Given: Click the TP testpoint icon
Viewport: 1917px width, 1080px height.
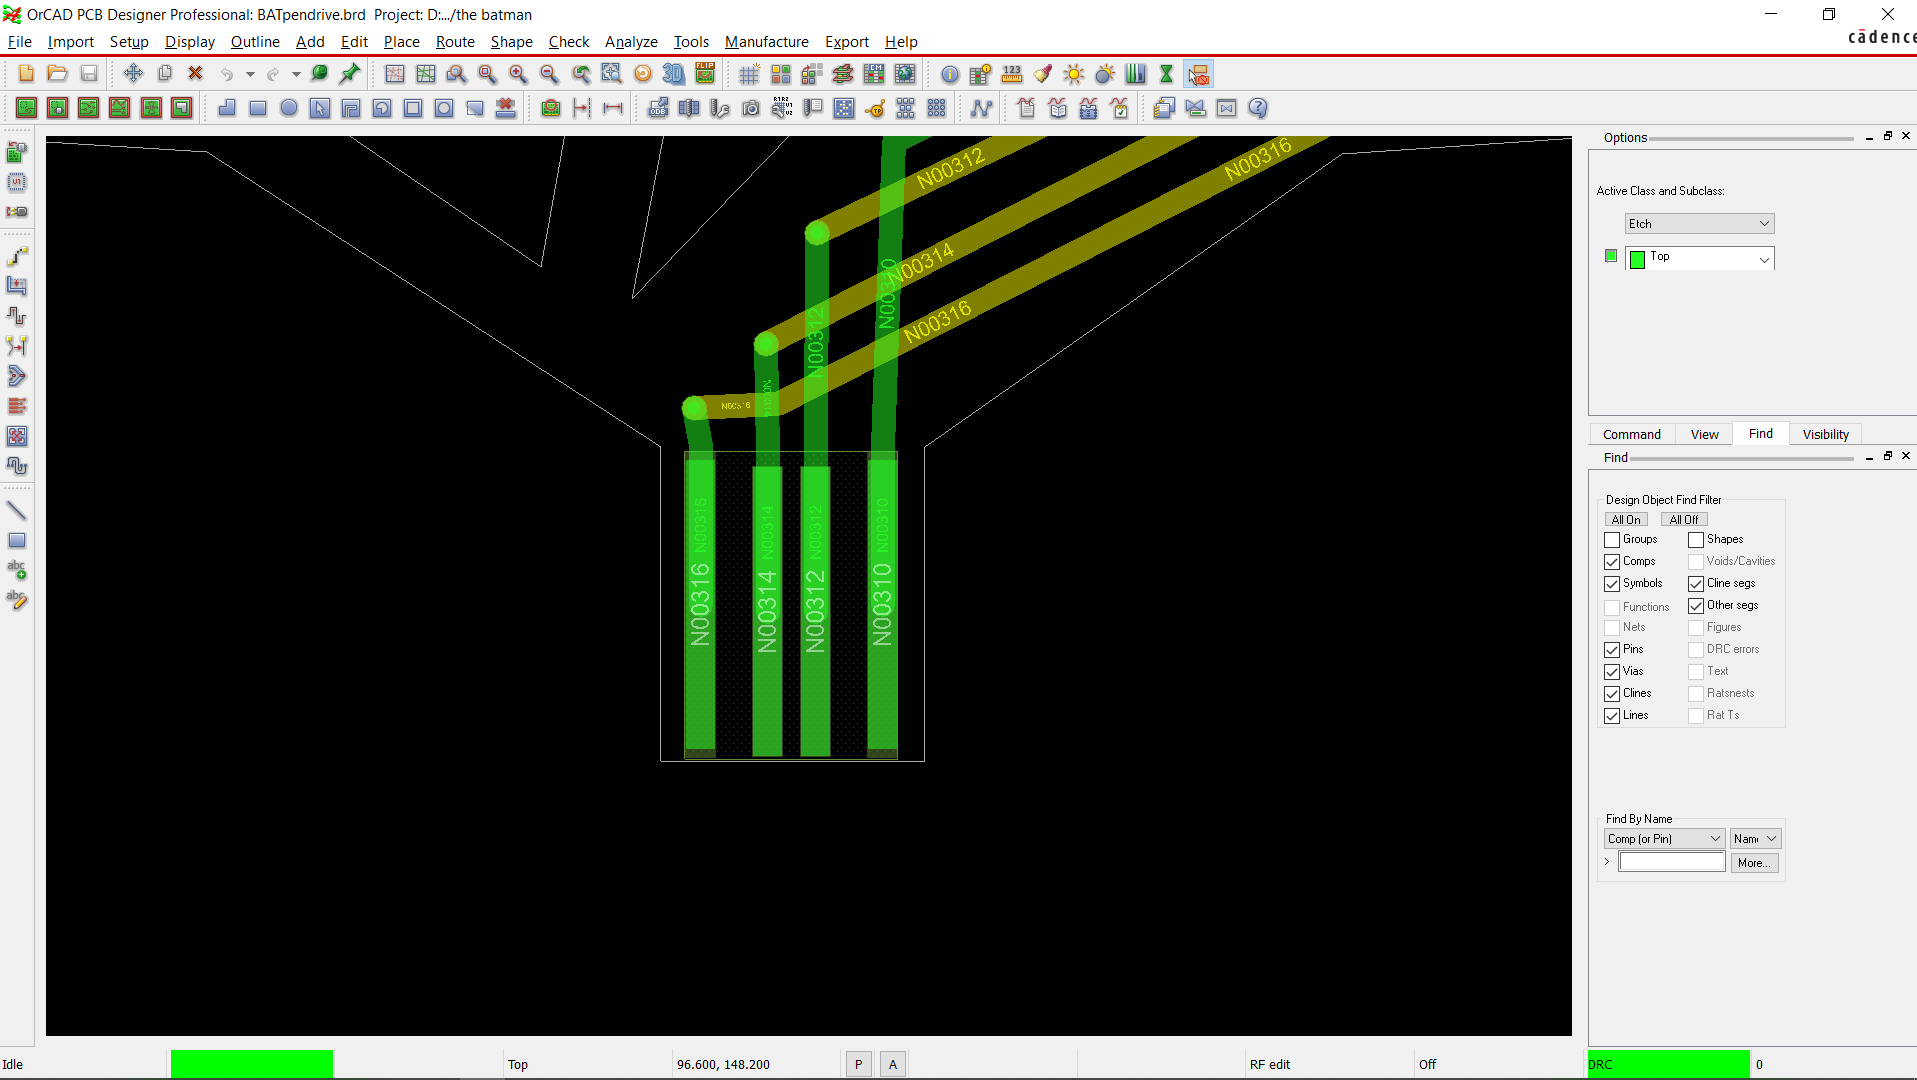Looking at the screenshot, I should click(875, 108).
